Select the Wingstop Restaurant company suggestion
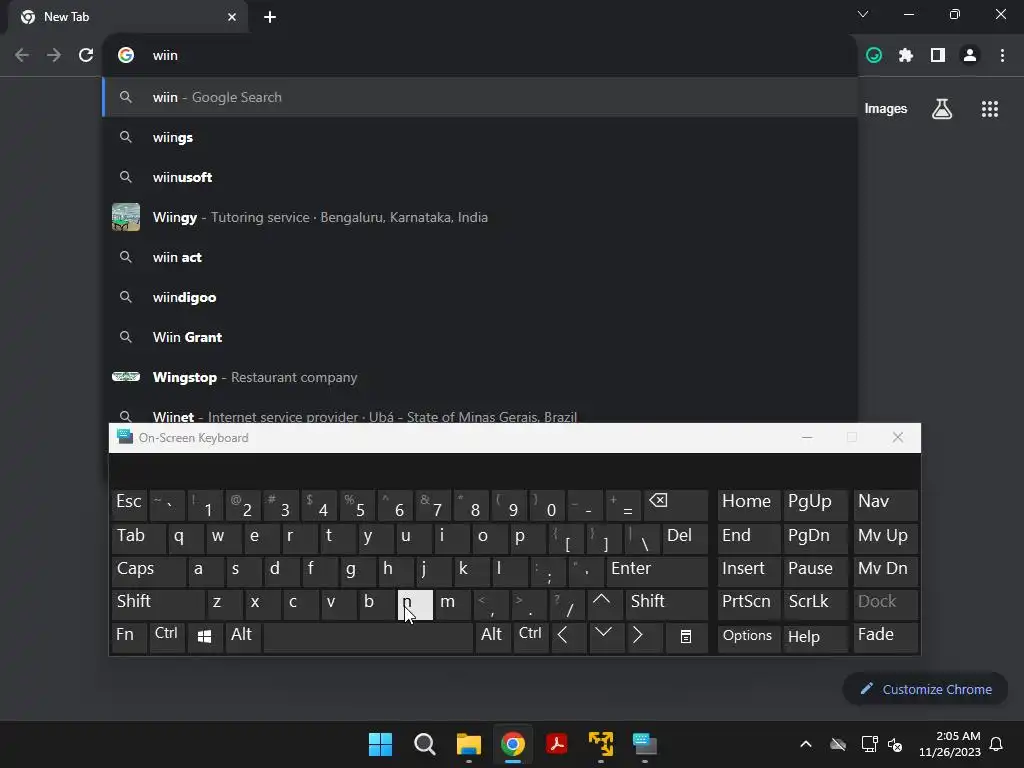The image size is (1024, 768). coord(480,377)
